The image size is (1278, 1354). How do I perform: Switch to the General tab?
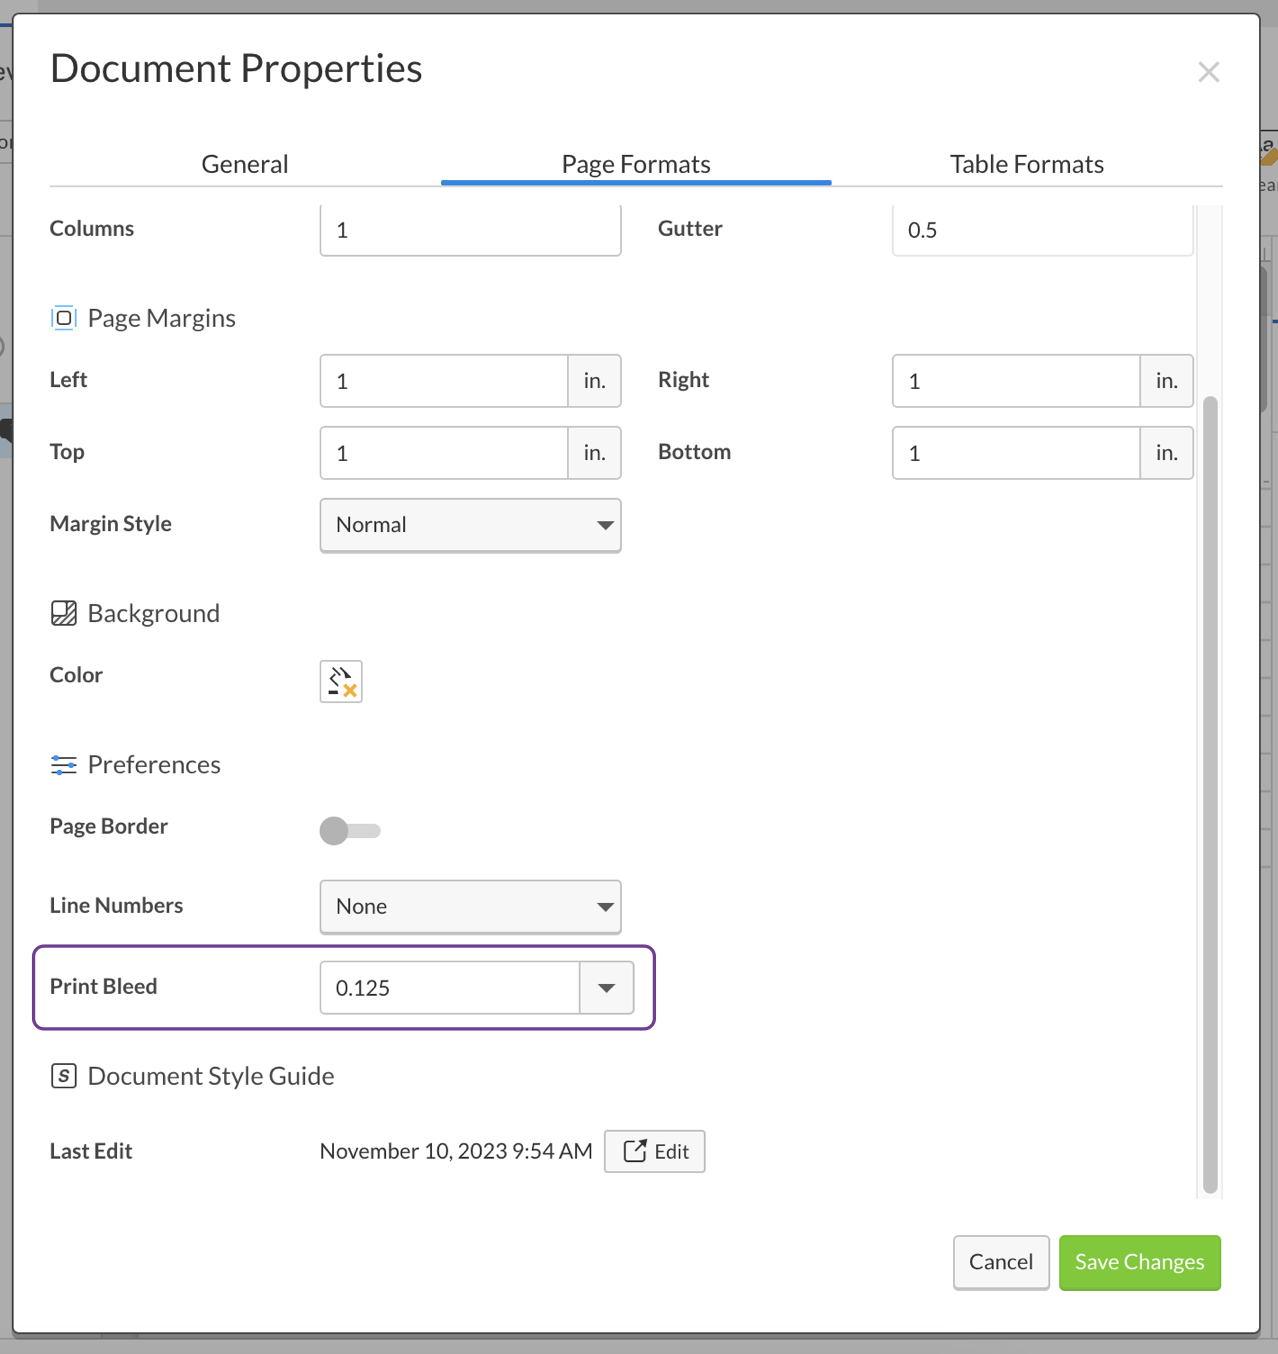point(244,163)
